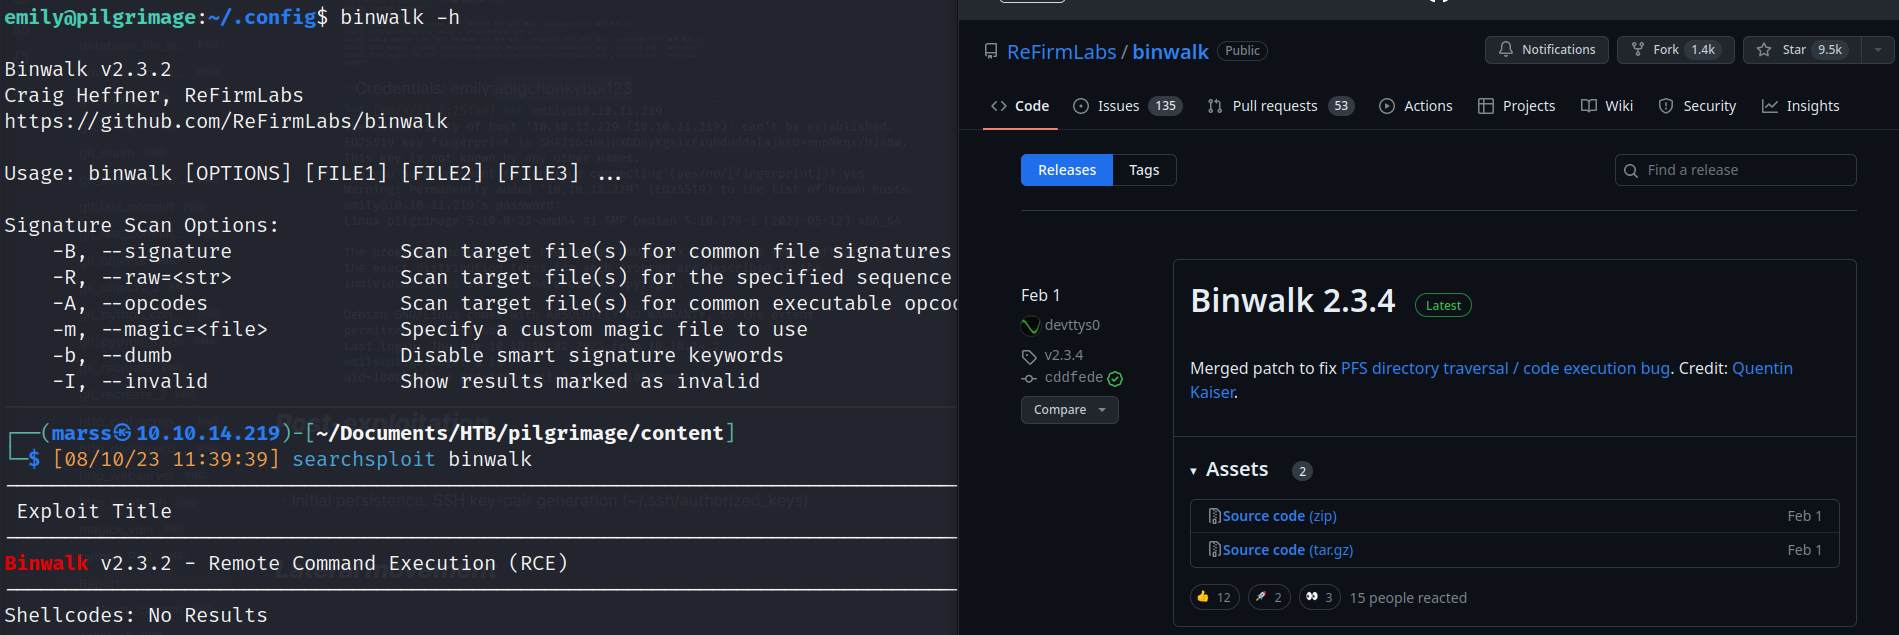Open the Projects tab
1899x635 pixels.
[x=1516, y=106]
